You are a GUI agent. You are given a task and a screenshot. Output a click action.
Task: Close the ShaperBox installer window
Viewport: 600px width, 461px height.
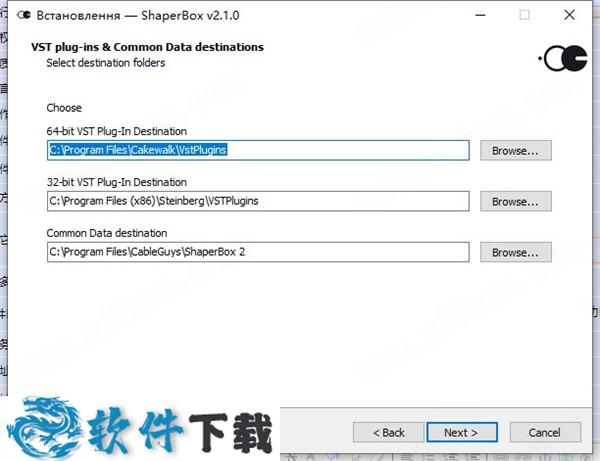coord(569,15)
